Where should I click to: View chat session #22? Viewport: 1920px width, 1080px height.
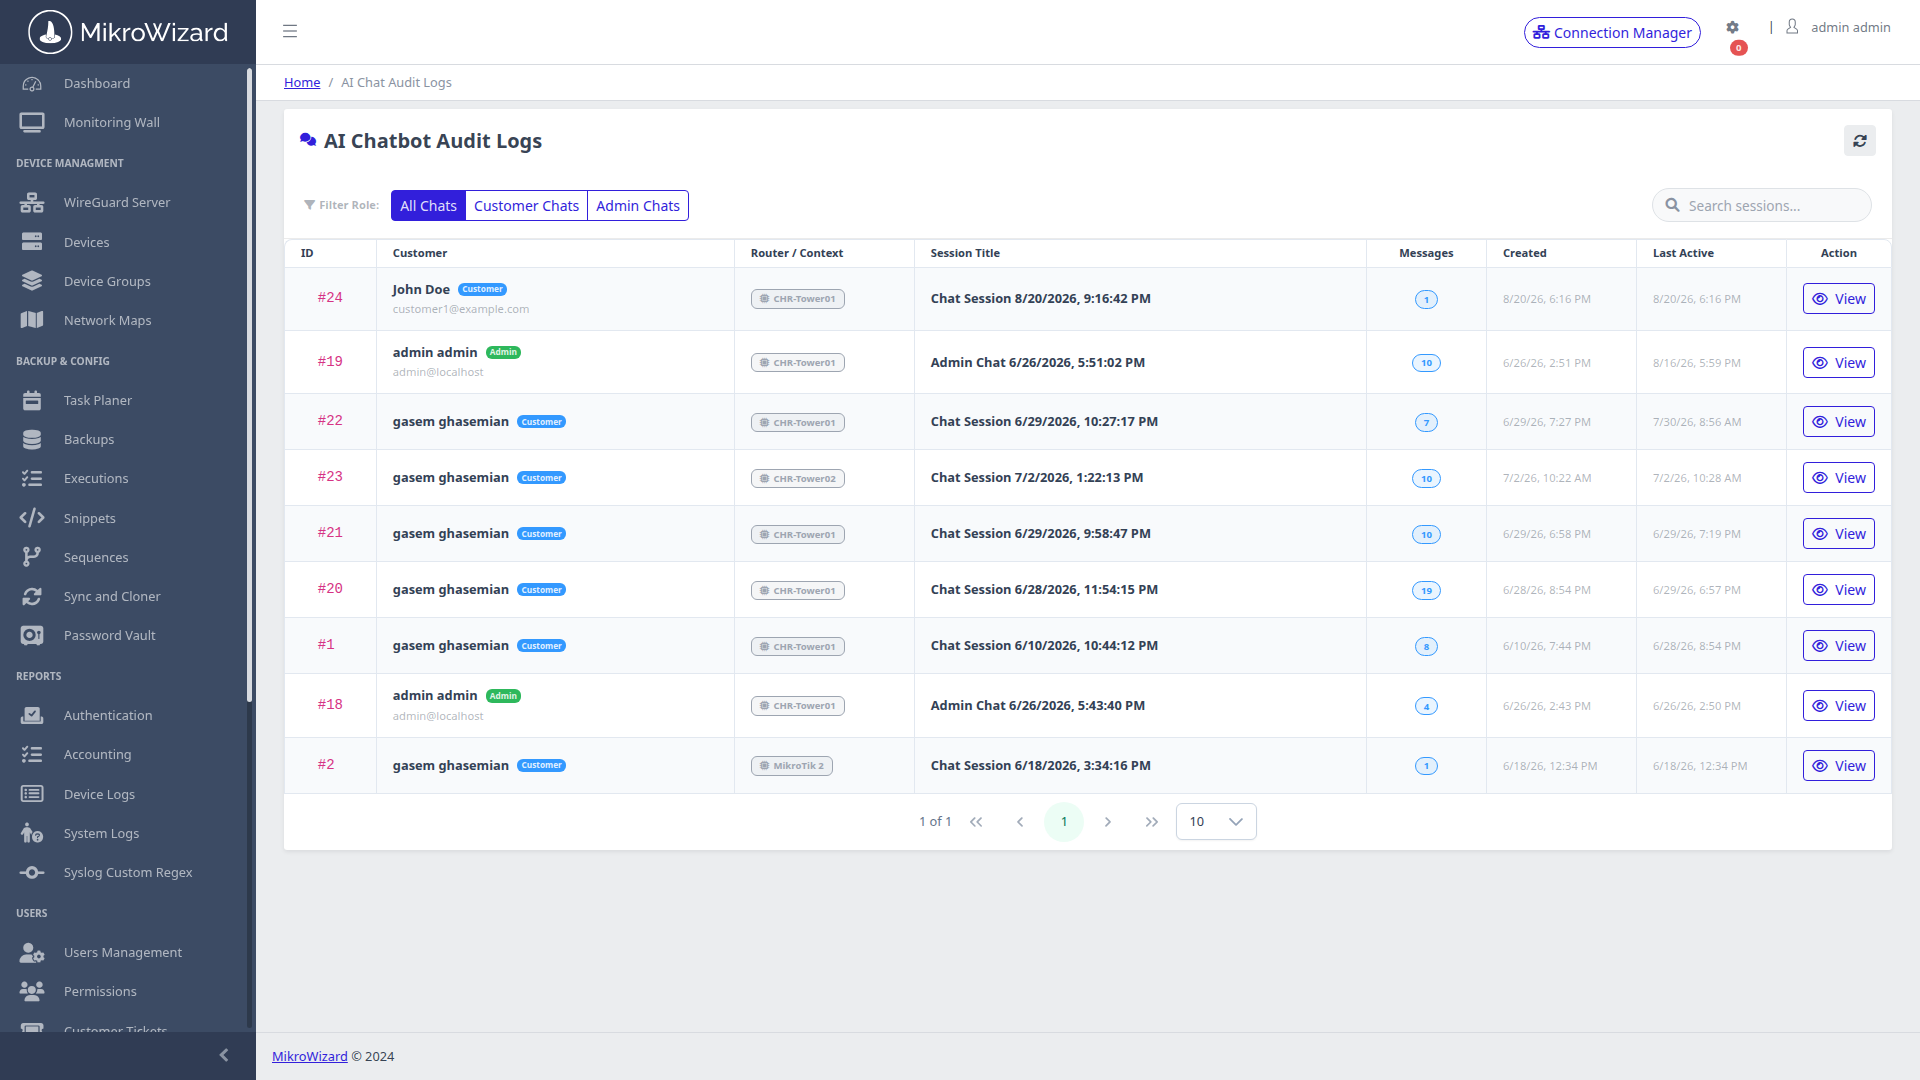click(1838, 422)
